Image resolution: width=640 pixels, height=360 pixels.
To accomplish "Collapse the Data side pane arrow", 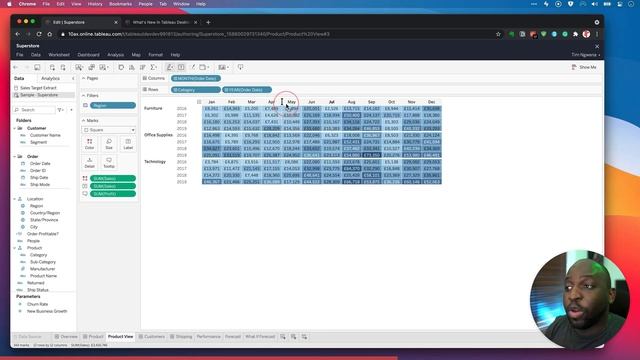I will (x=73, y=78).
